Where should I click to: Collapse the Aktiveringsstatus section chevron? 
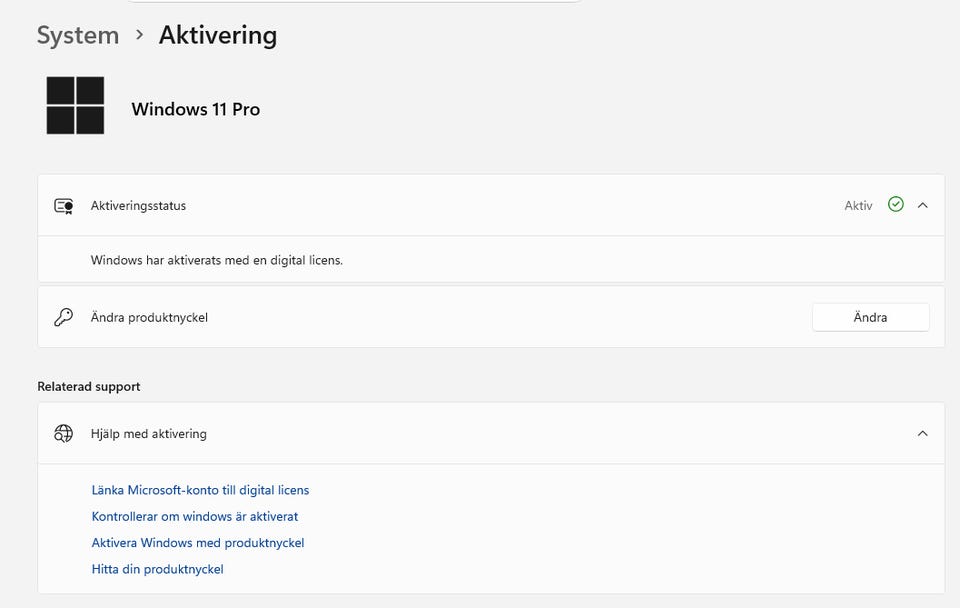coord(923,205)
